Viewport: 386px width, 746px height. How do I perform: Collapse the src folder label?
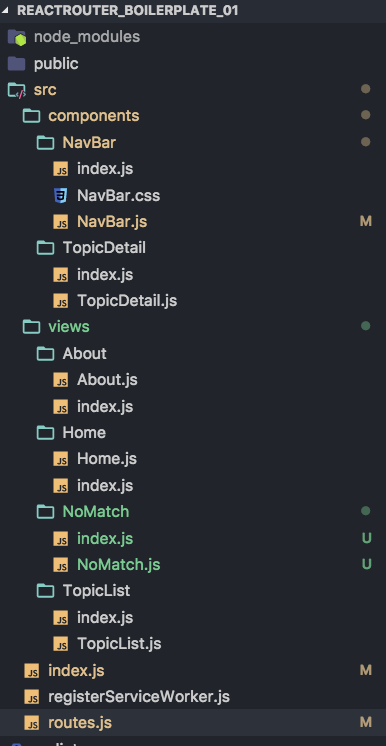point(45,90)
